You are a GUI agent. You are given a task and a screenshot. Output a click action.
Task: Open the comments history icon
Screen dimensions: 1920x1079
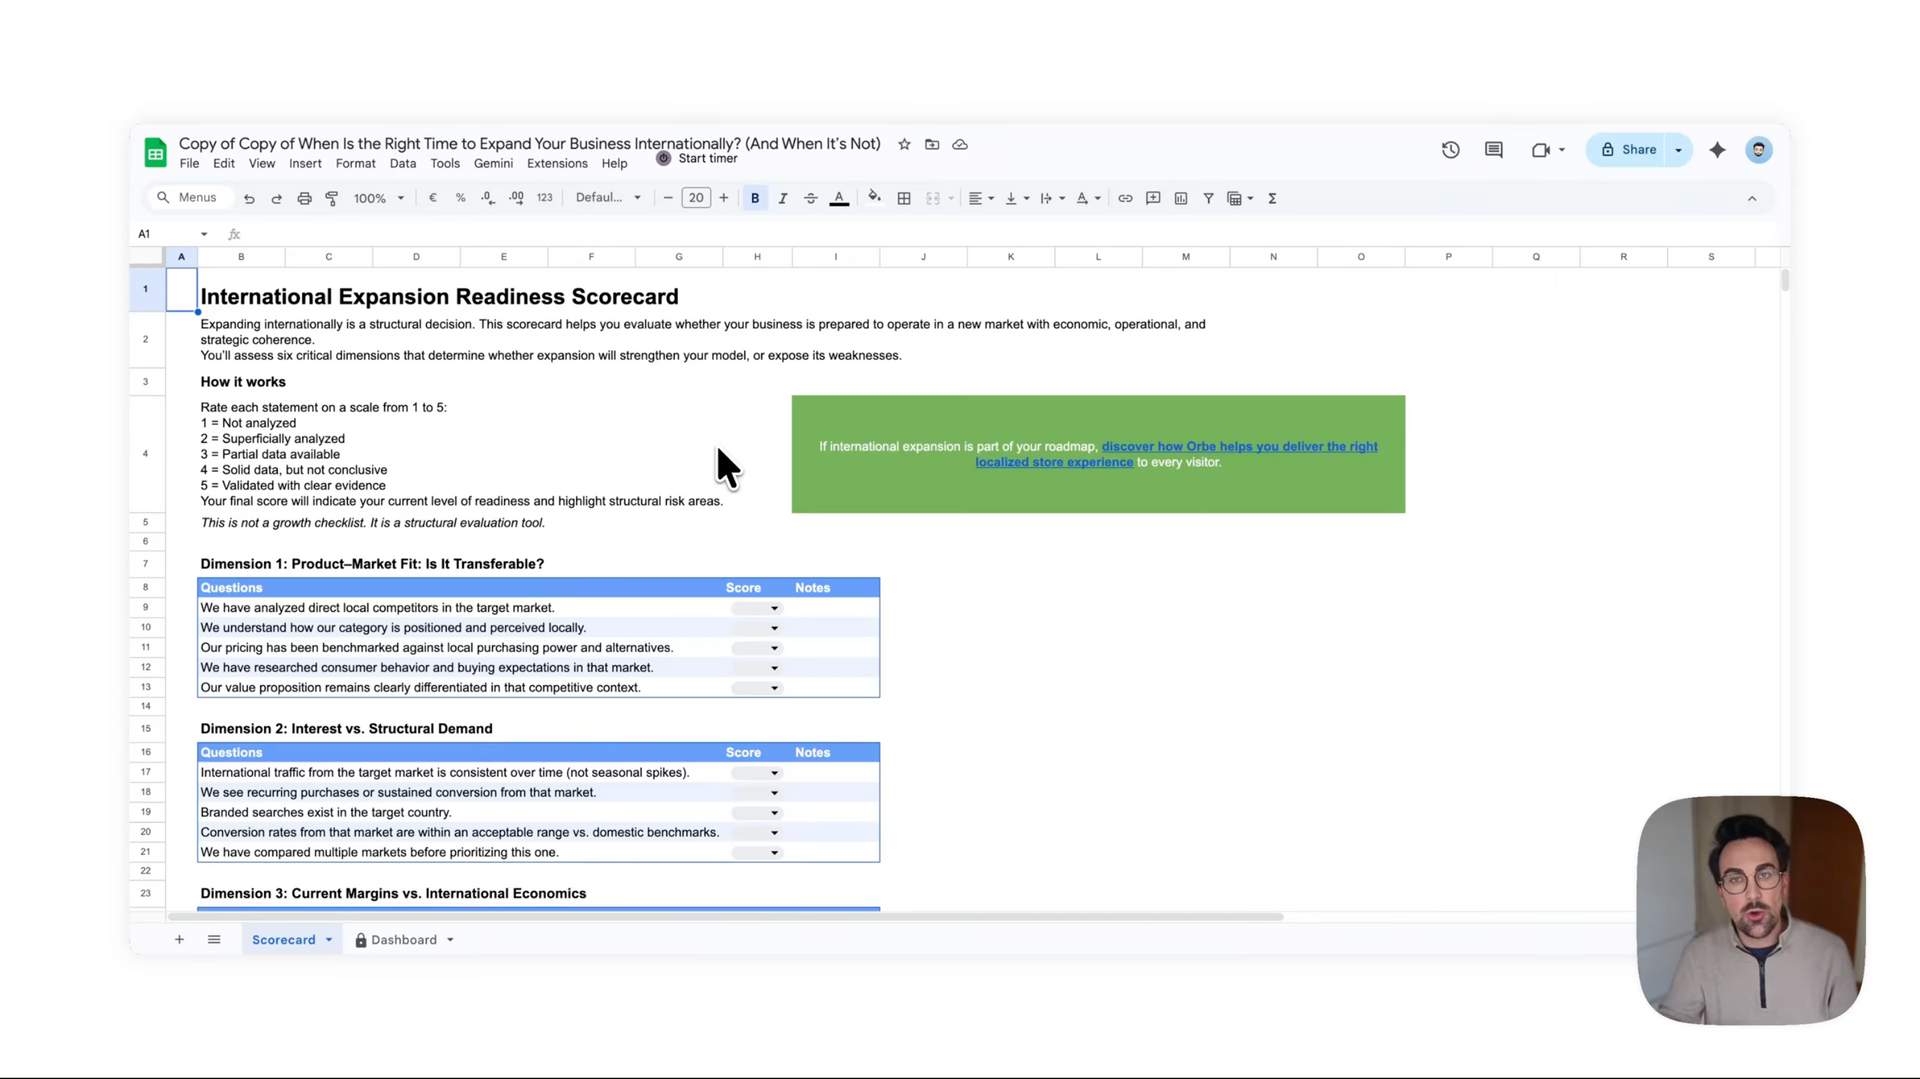(x=1494, y=150)
